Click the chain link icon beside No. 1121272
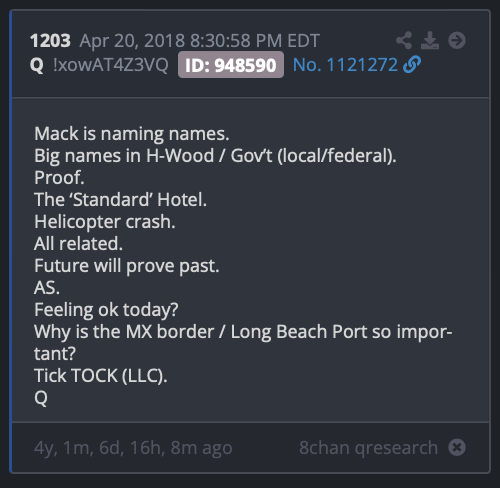The image size is (500, 488). pos(412,64)
